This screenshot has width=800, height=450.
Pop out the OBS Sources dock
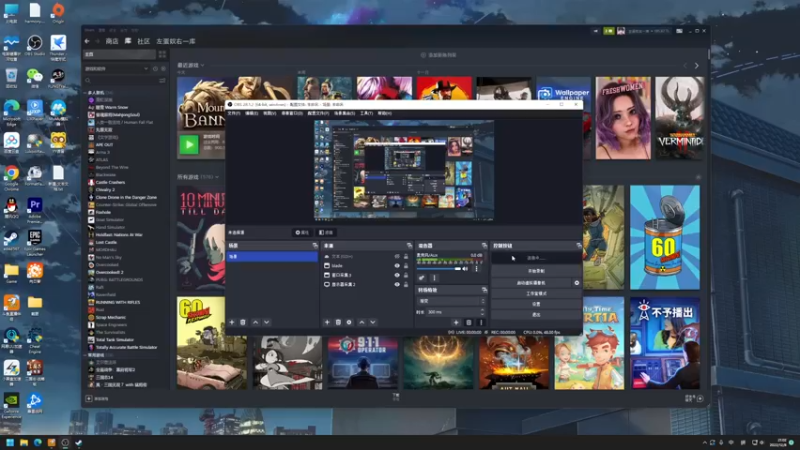click(409, 246)
